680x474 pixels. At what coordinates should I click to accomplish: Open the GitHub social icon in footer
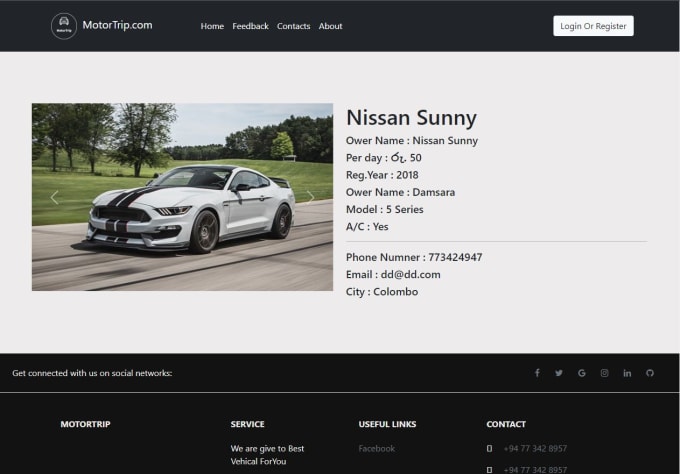650,373
